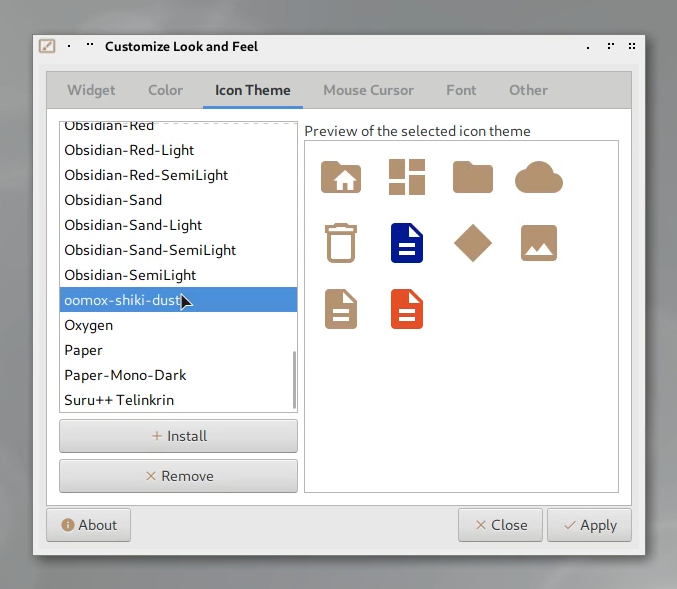Click the diamond-shaped preview icon
The width and height of the screenshot is (677, 589).
(473, 243)
